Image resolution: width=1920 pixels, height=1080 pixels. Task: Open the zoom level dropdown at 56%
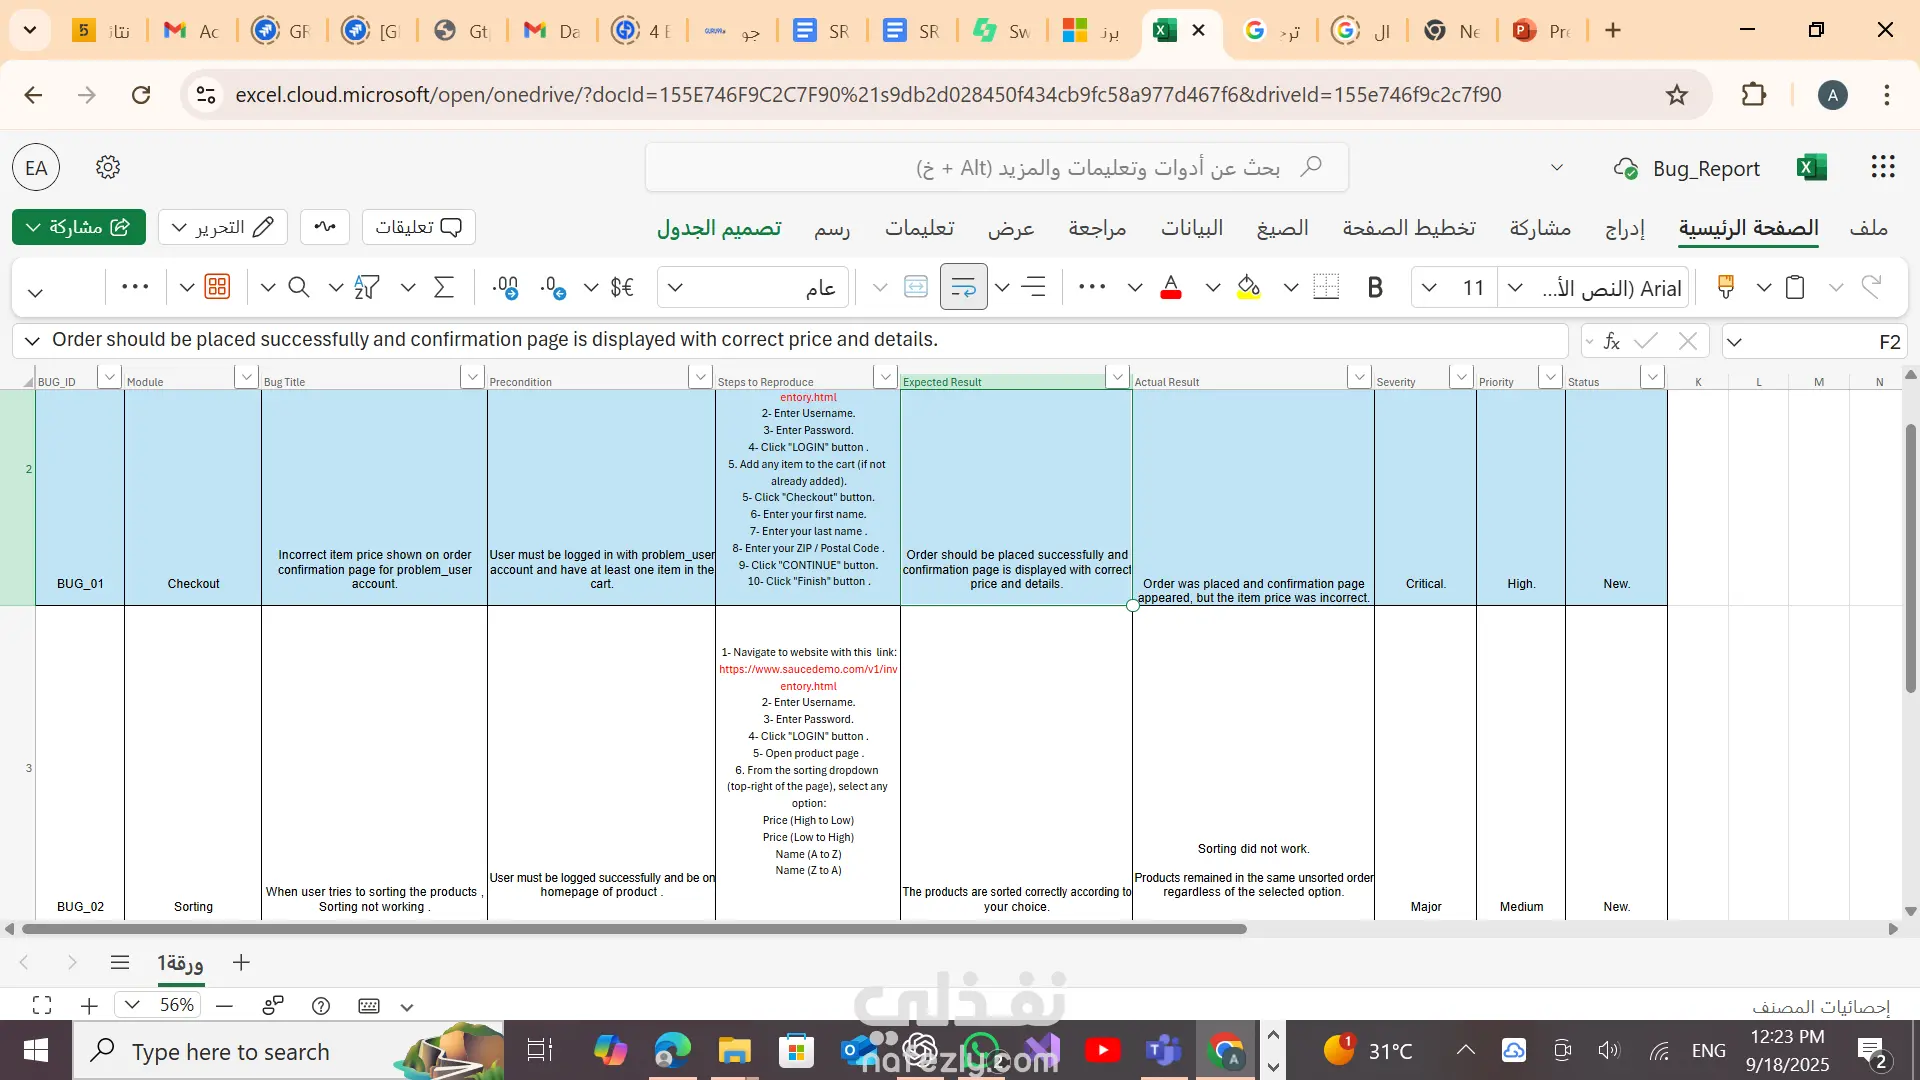point(132,1005)
